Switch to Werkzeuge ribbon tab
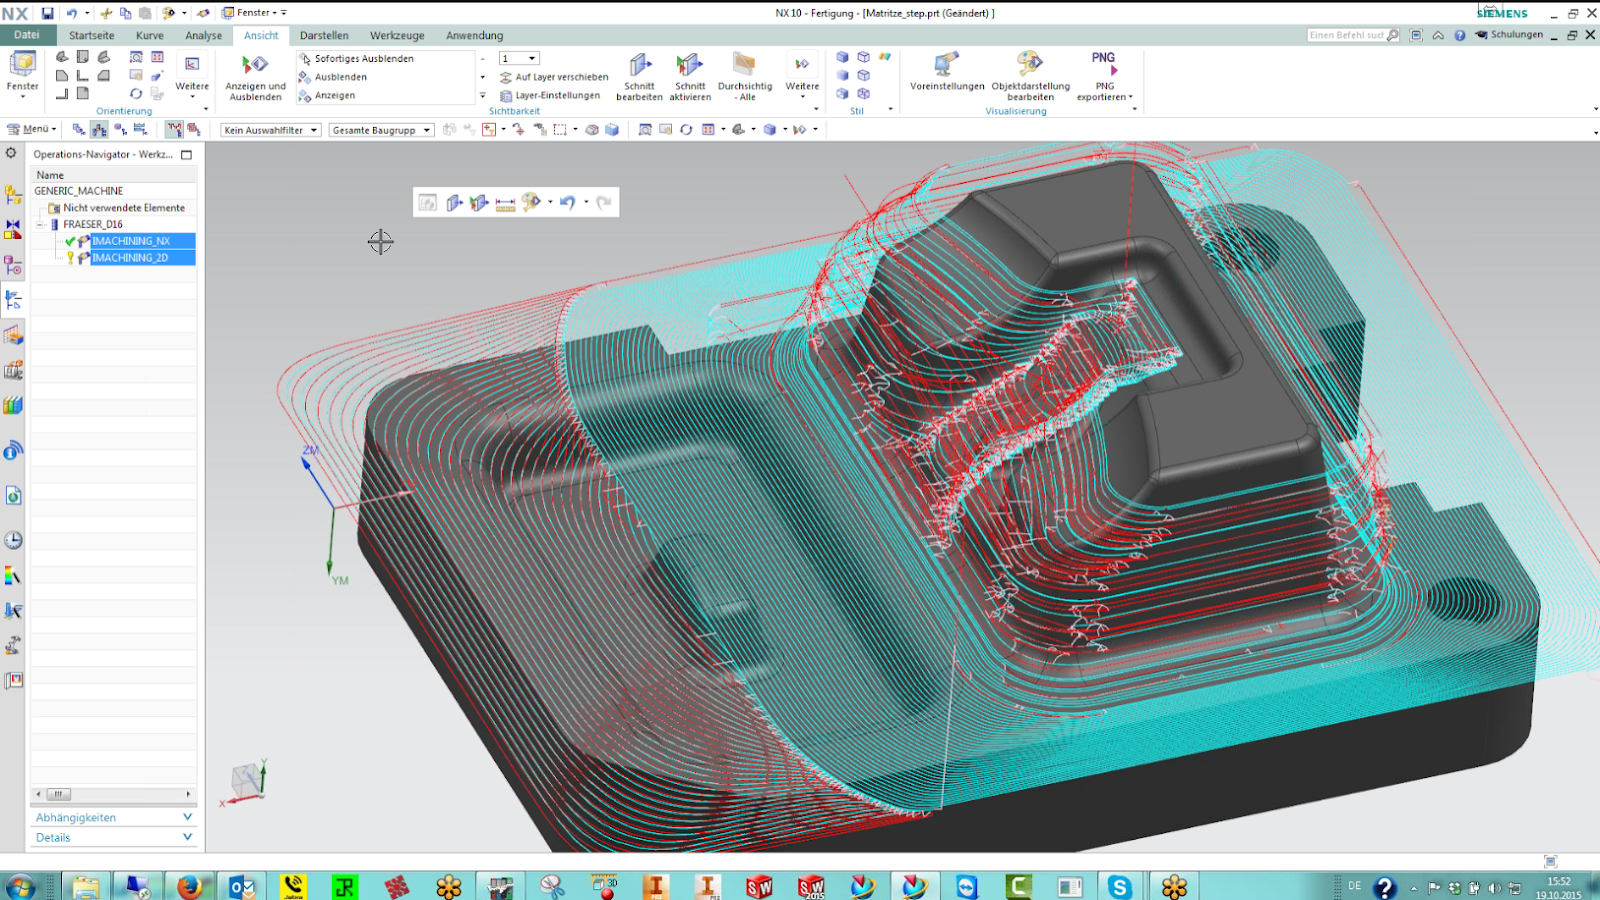 point(397,35)
